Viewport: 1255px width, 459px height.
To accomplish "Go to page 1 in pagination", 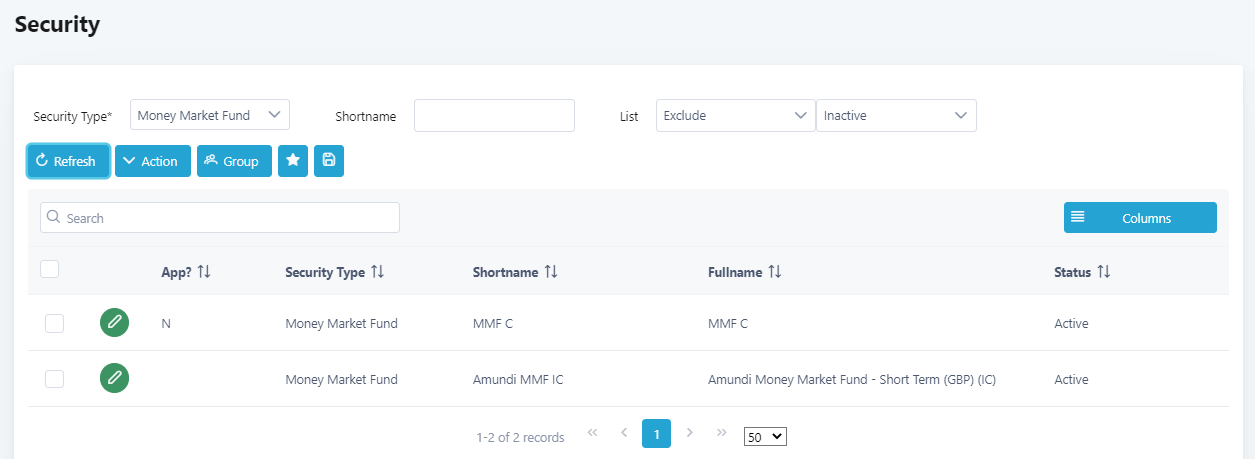I will [656, 433].
